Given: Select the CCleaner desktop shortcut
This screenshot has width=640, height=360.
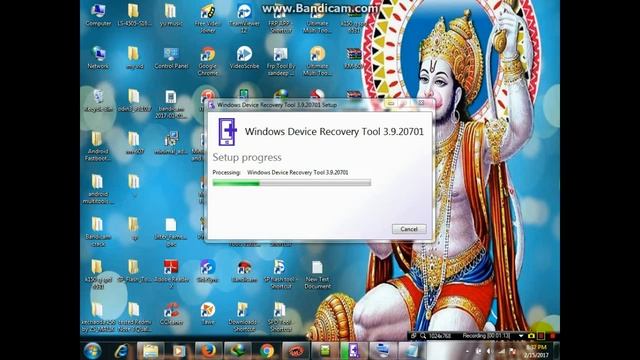Looking at the screenshot, I should [x=171, y=314].
